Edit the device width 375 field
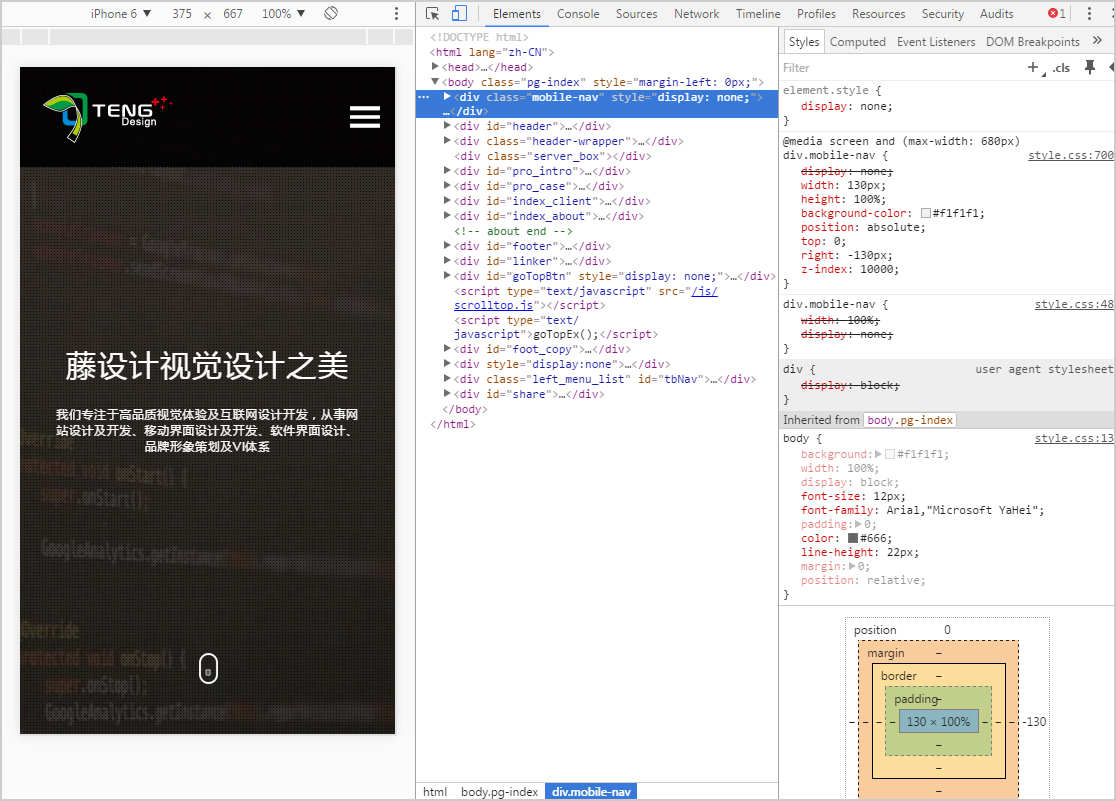This screenshot has width=1116, height=801. pyautogui.click(x=182, y=14)
